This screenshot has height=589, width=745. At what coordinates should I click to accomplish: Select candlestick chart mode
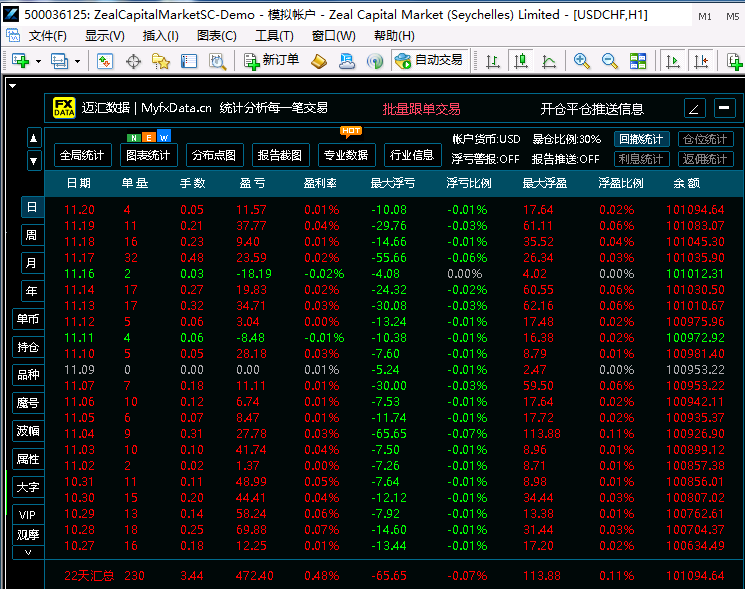521,60
